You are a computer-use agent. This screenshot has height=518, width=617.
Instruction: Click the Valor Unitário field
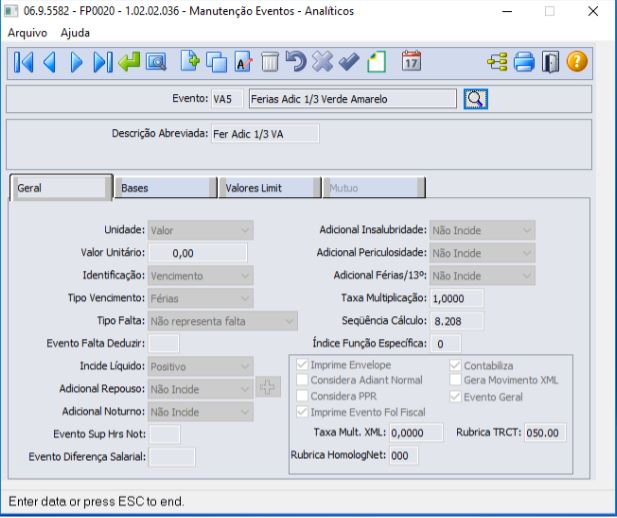click(198, 253)
